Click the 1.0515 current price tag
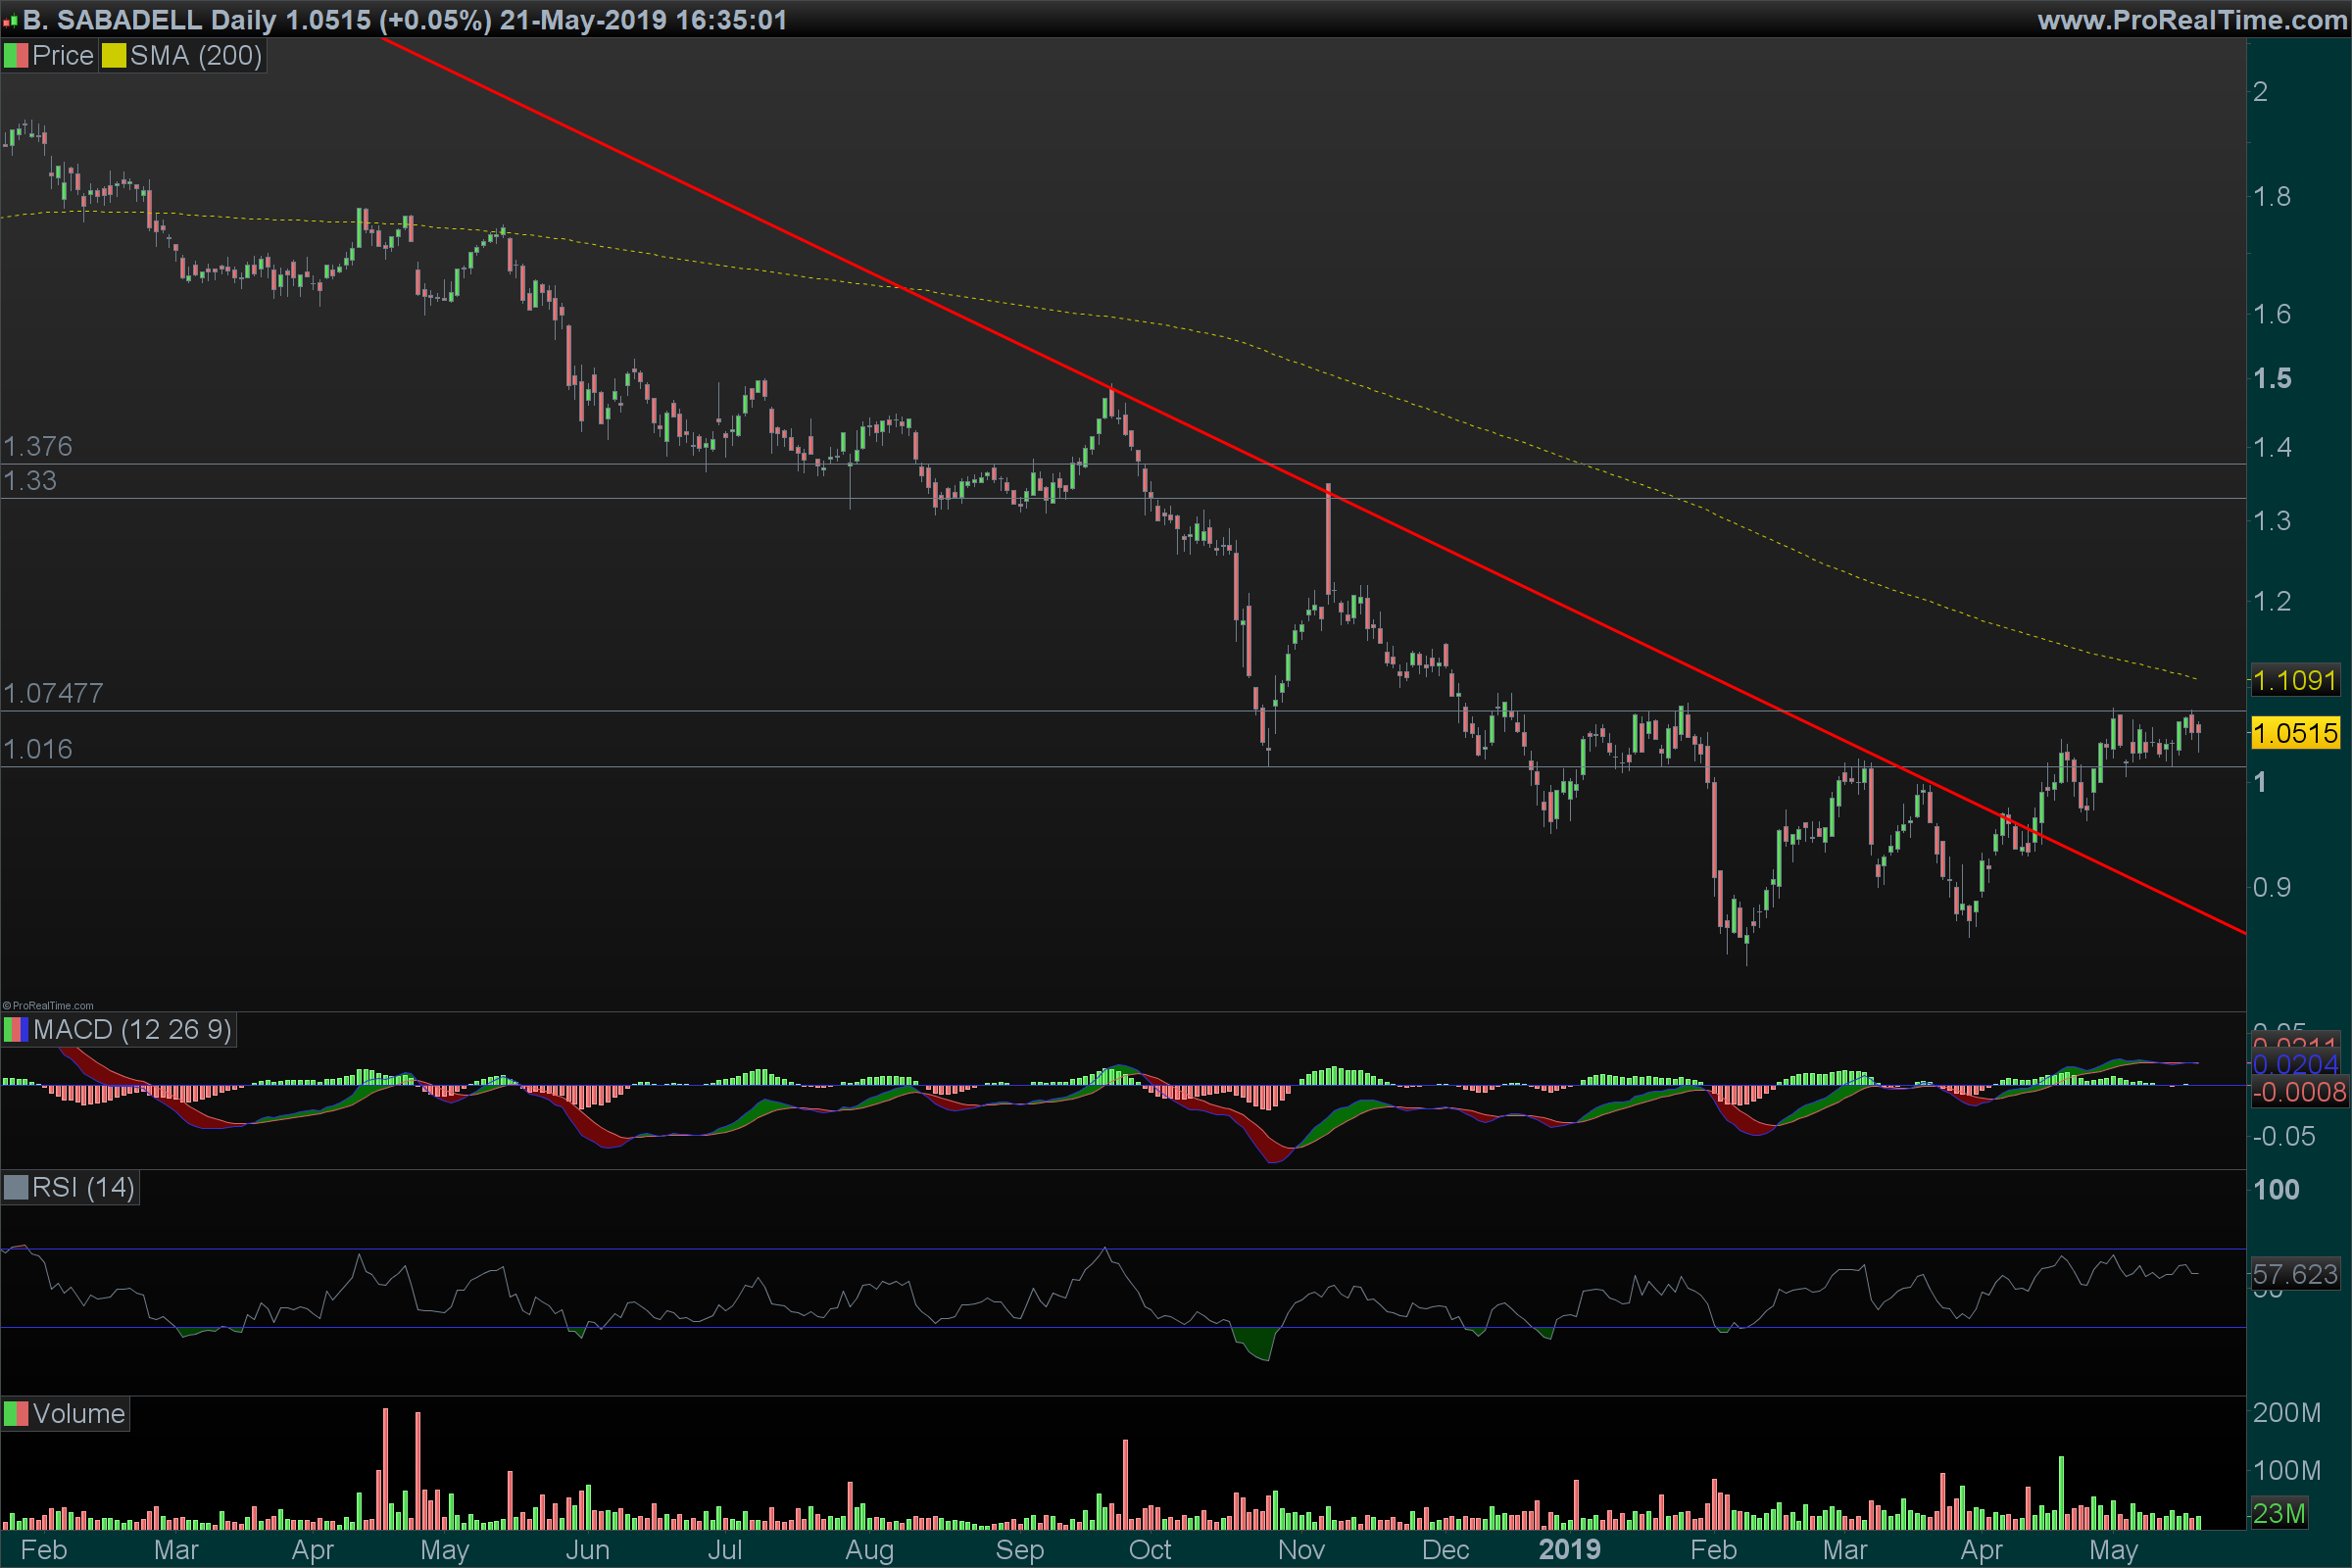 coord(2294,733)
